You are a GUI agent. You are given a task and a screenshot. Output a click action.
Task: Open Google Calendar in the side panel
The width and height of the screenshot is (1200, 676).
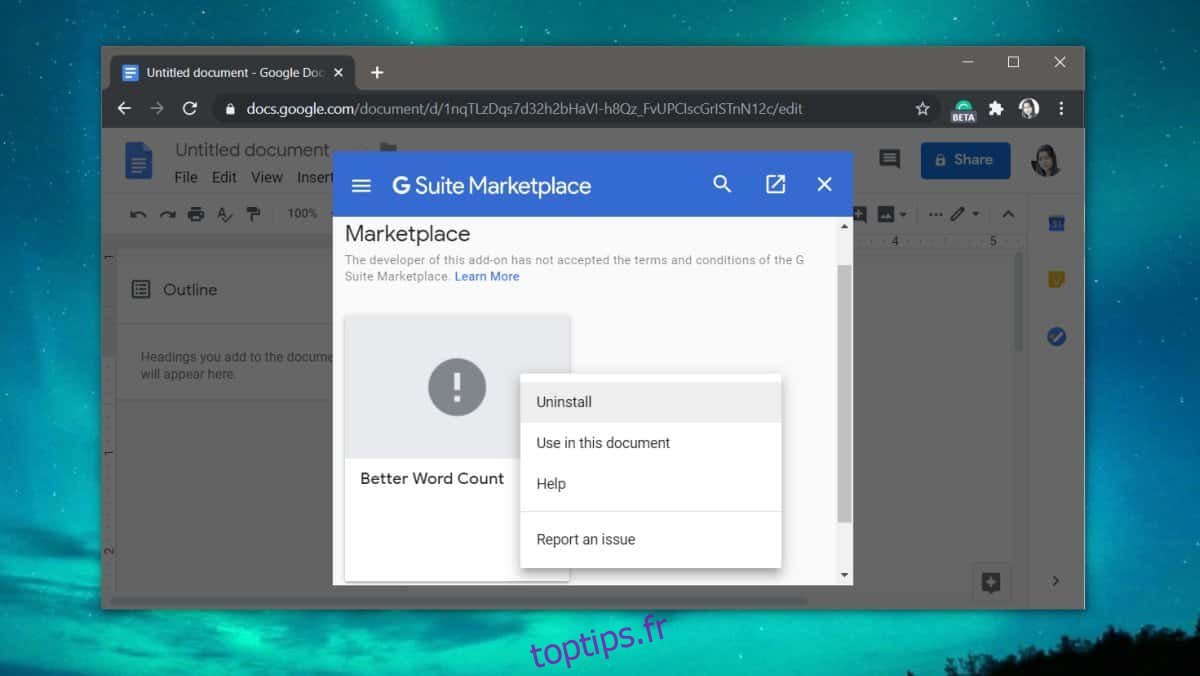coord(1056,224)
